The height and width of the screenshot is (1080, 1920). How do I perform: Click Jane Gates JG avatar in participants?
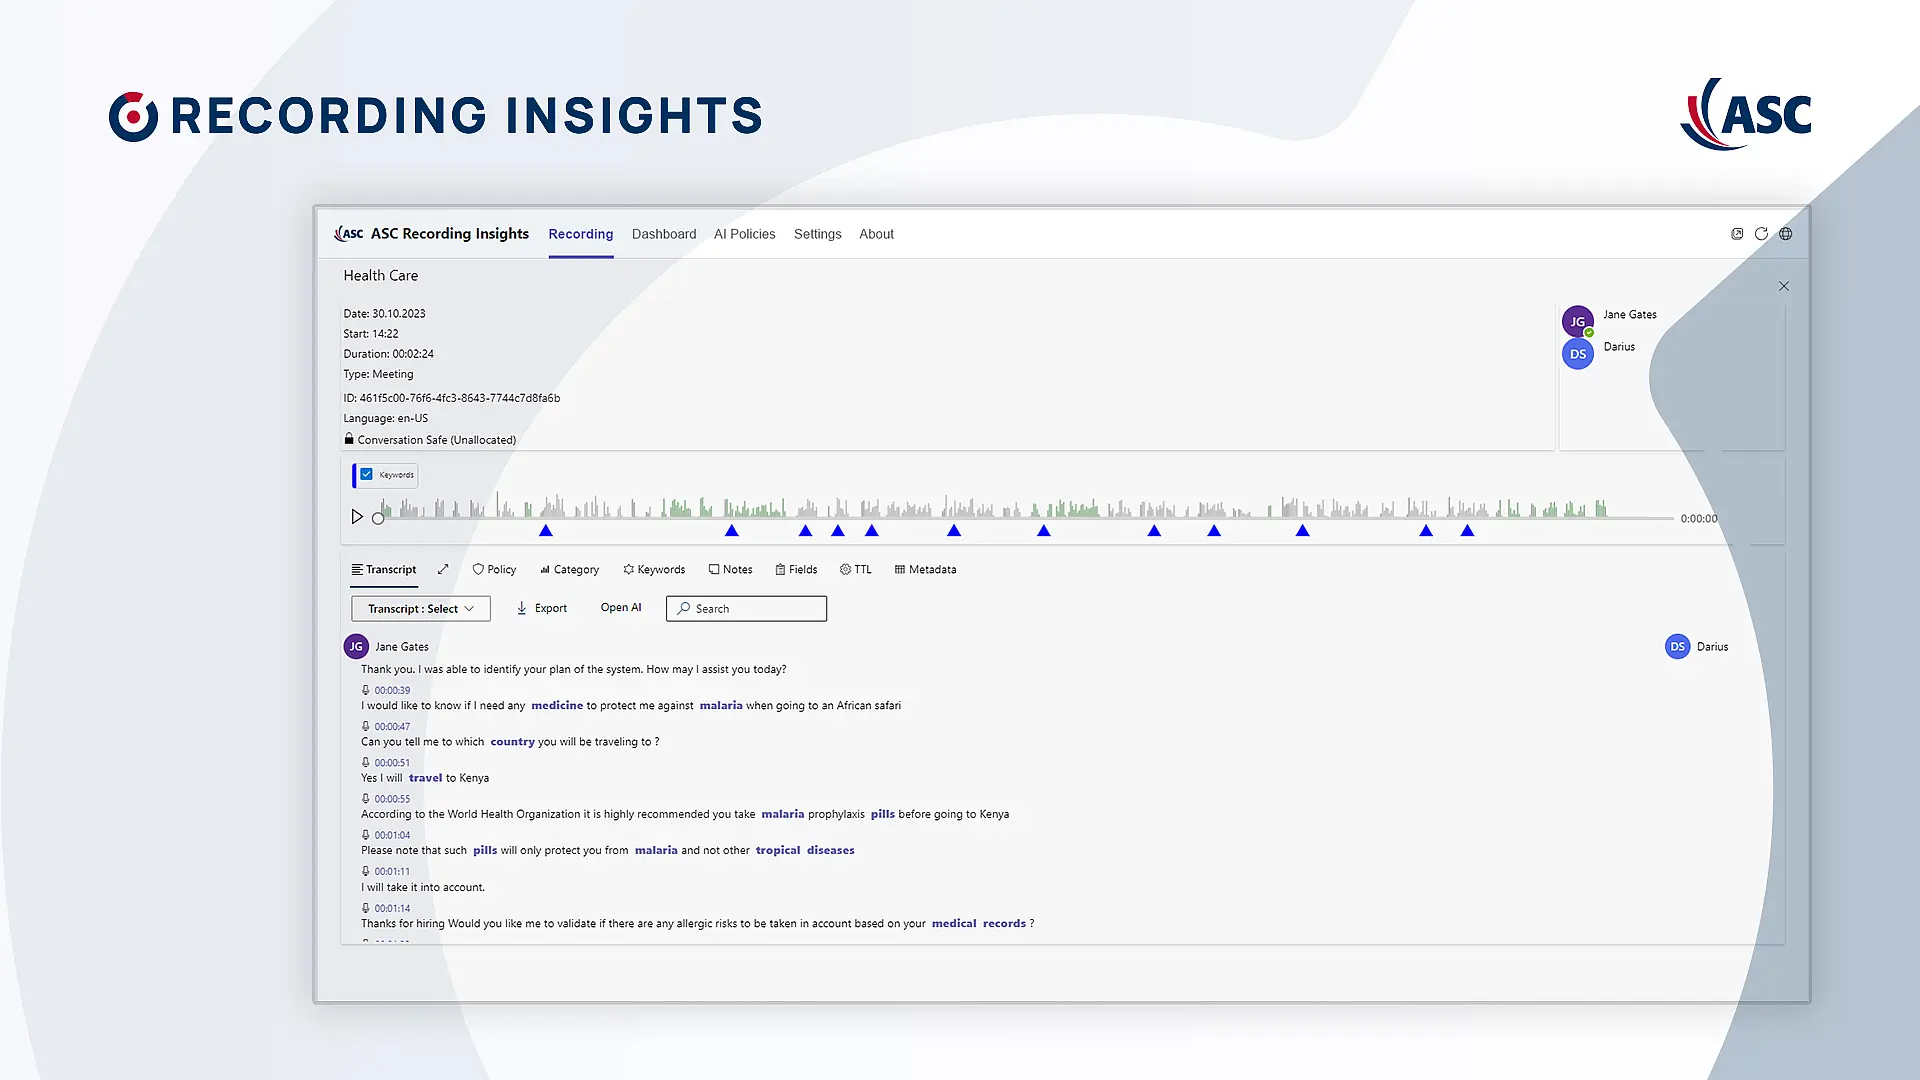1577,321
